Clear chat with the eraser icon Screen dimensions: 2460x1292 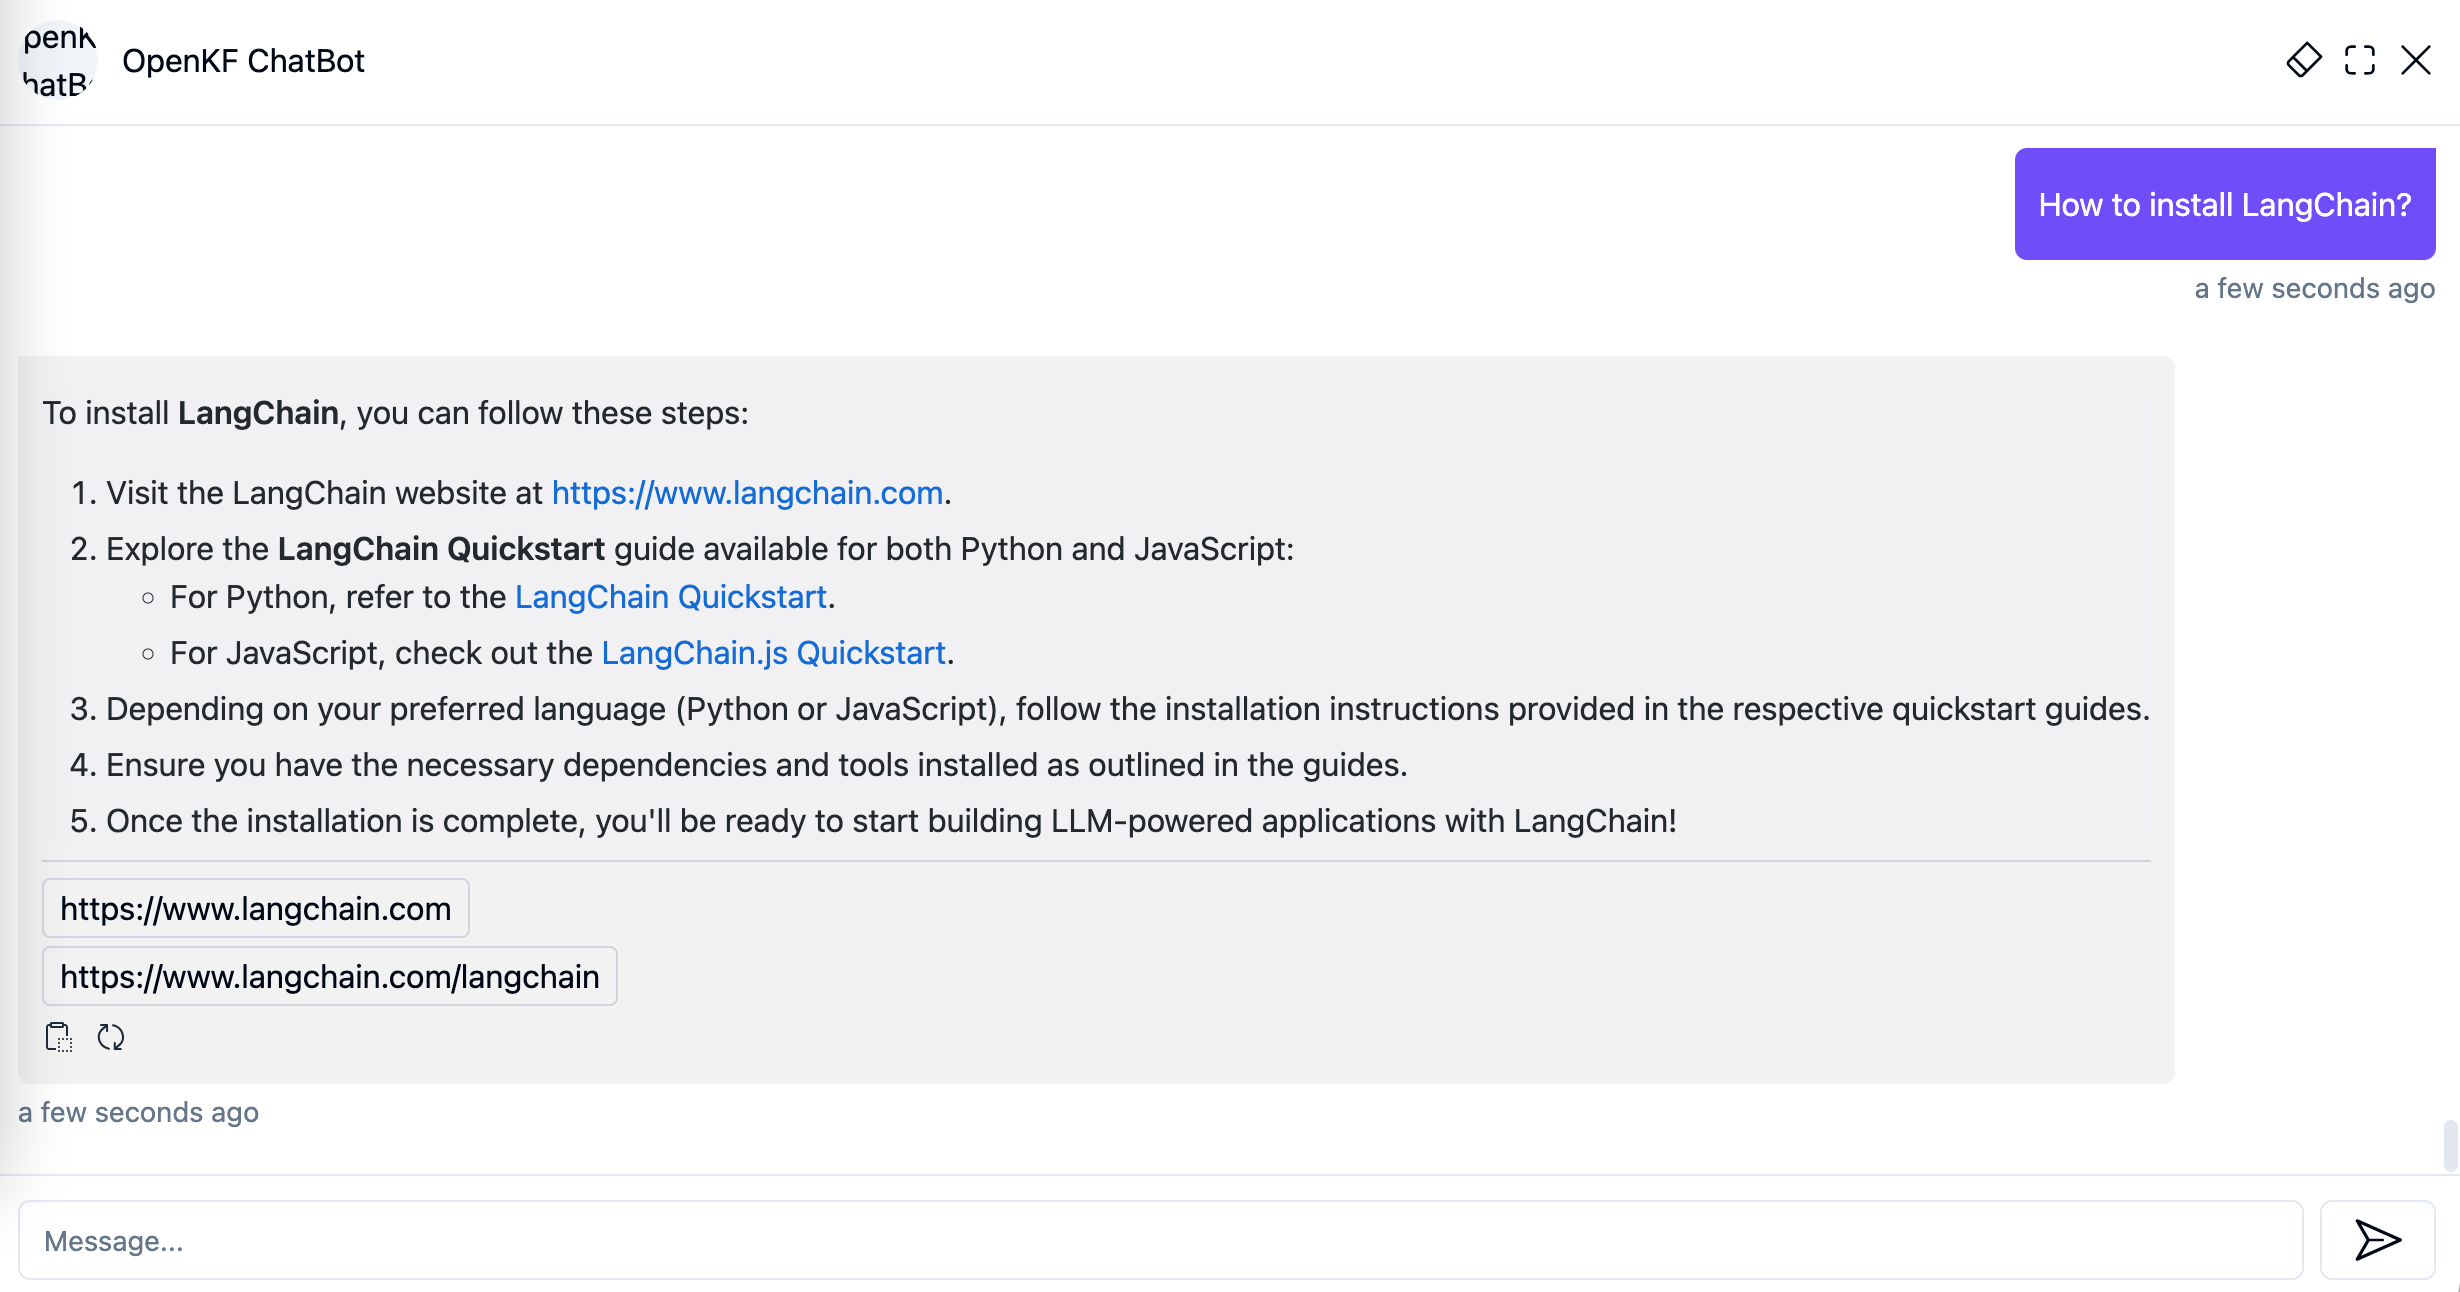[2303, 60]
